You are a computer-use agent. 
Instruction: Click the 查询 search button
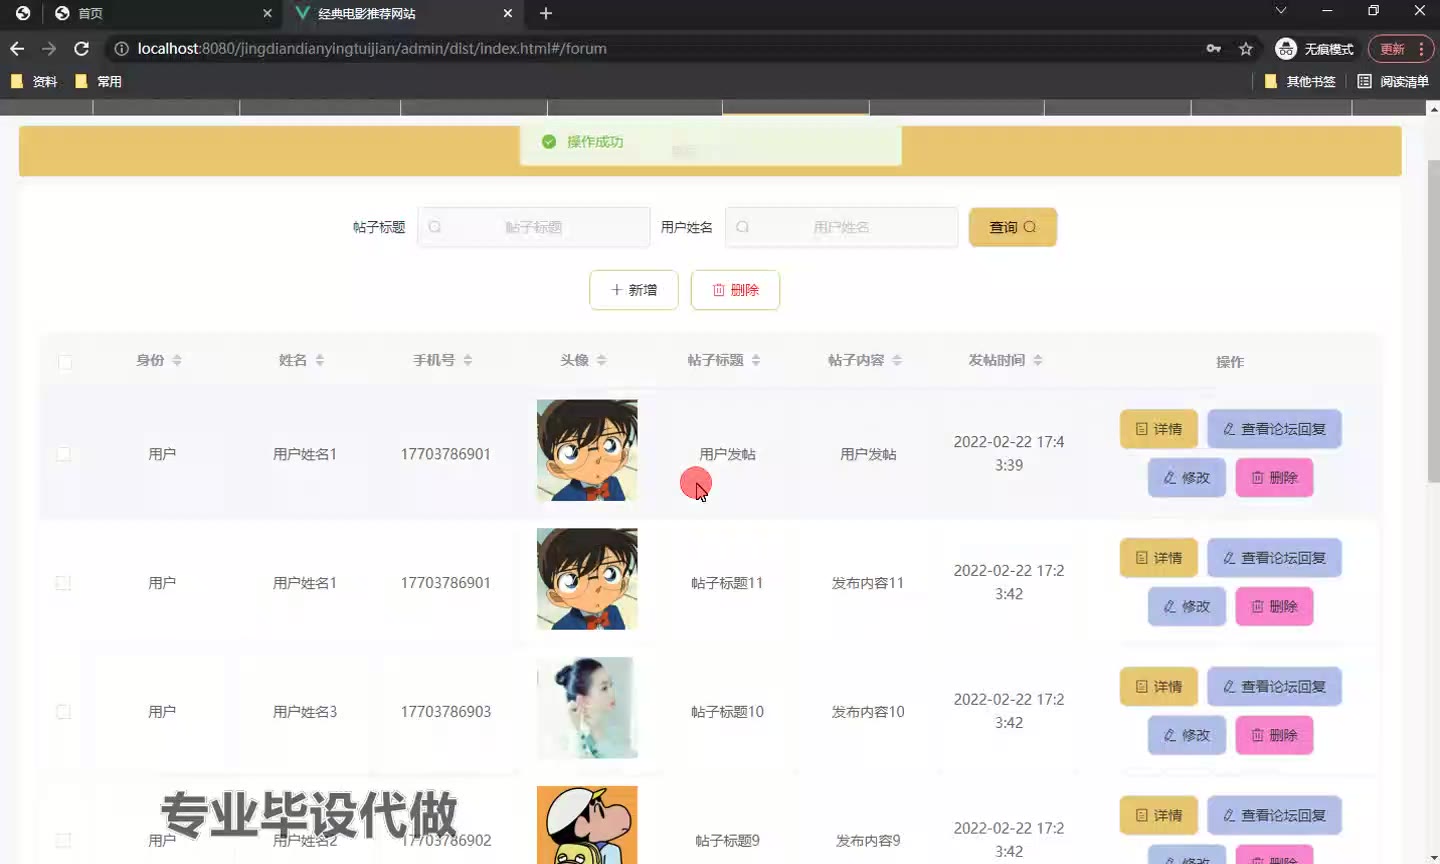pos(1013,227)
